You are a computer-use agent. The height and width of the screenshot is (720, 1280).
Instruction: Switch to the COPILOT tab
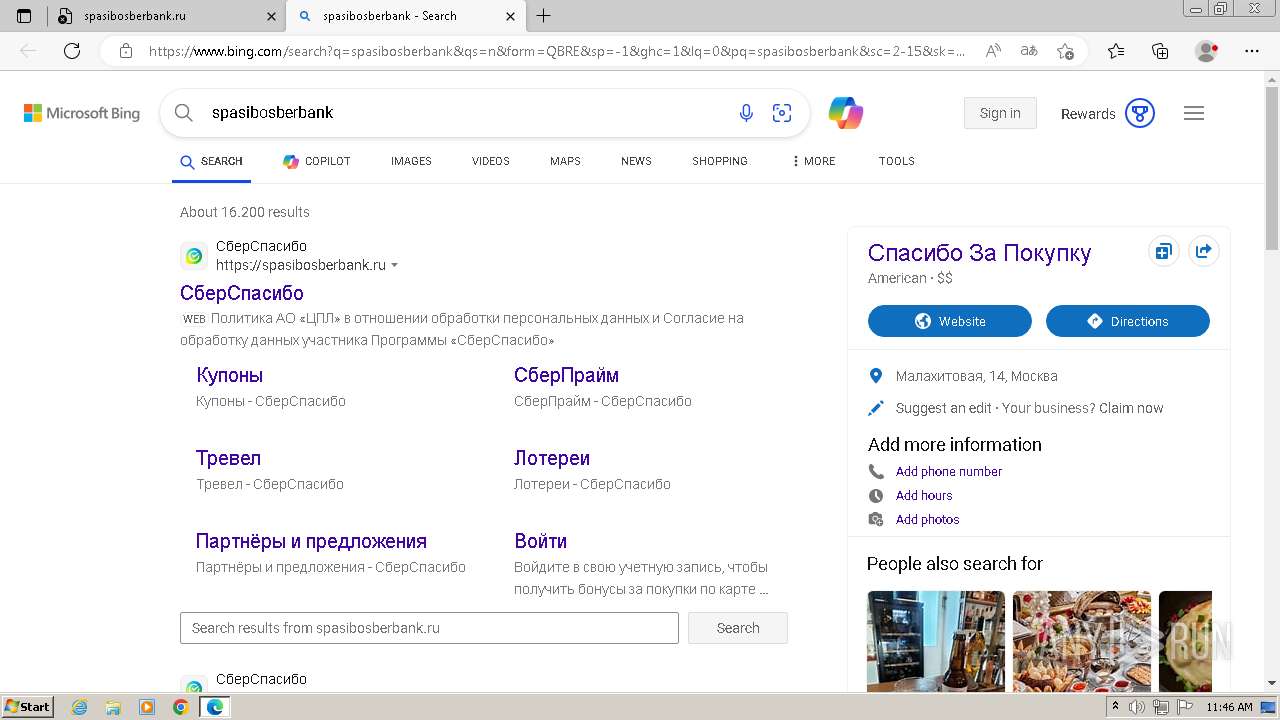pos(316,161)
